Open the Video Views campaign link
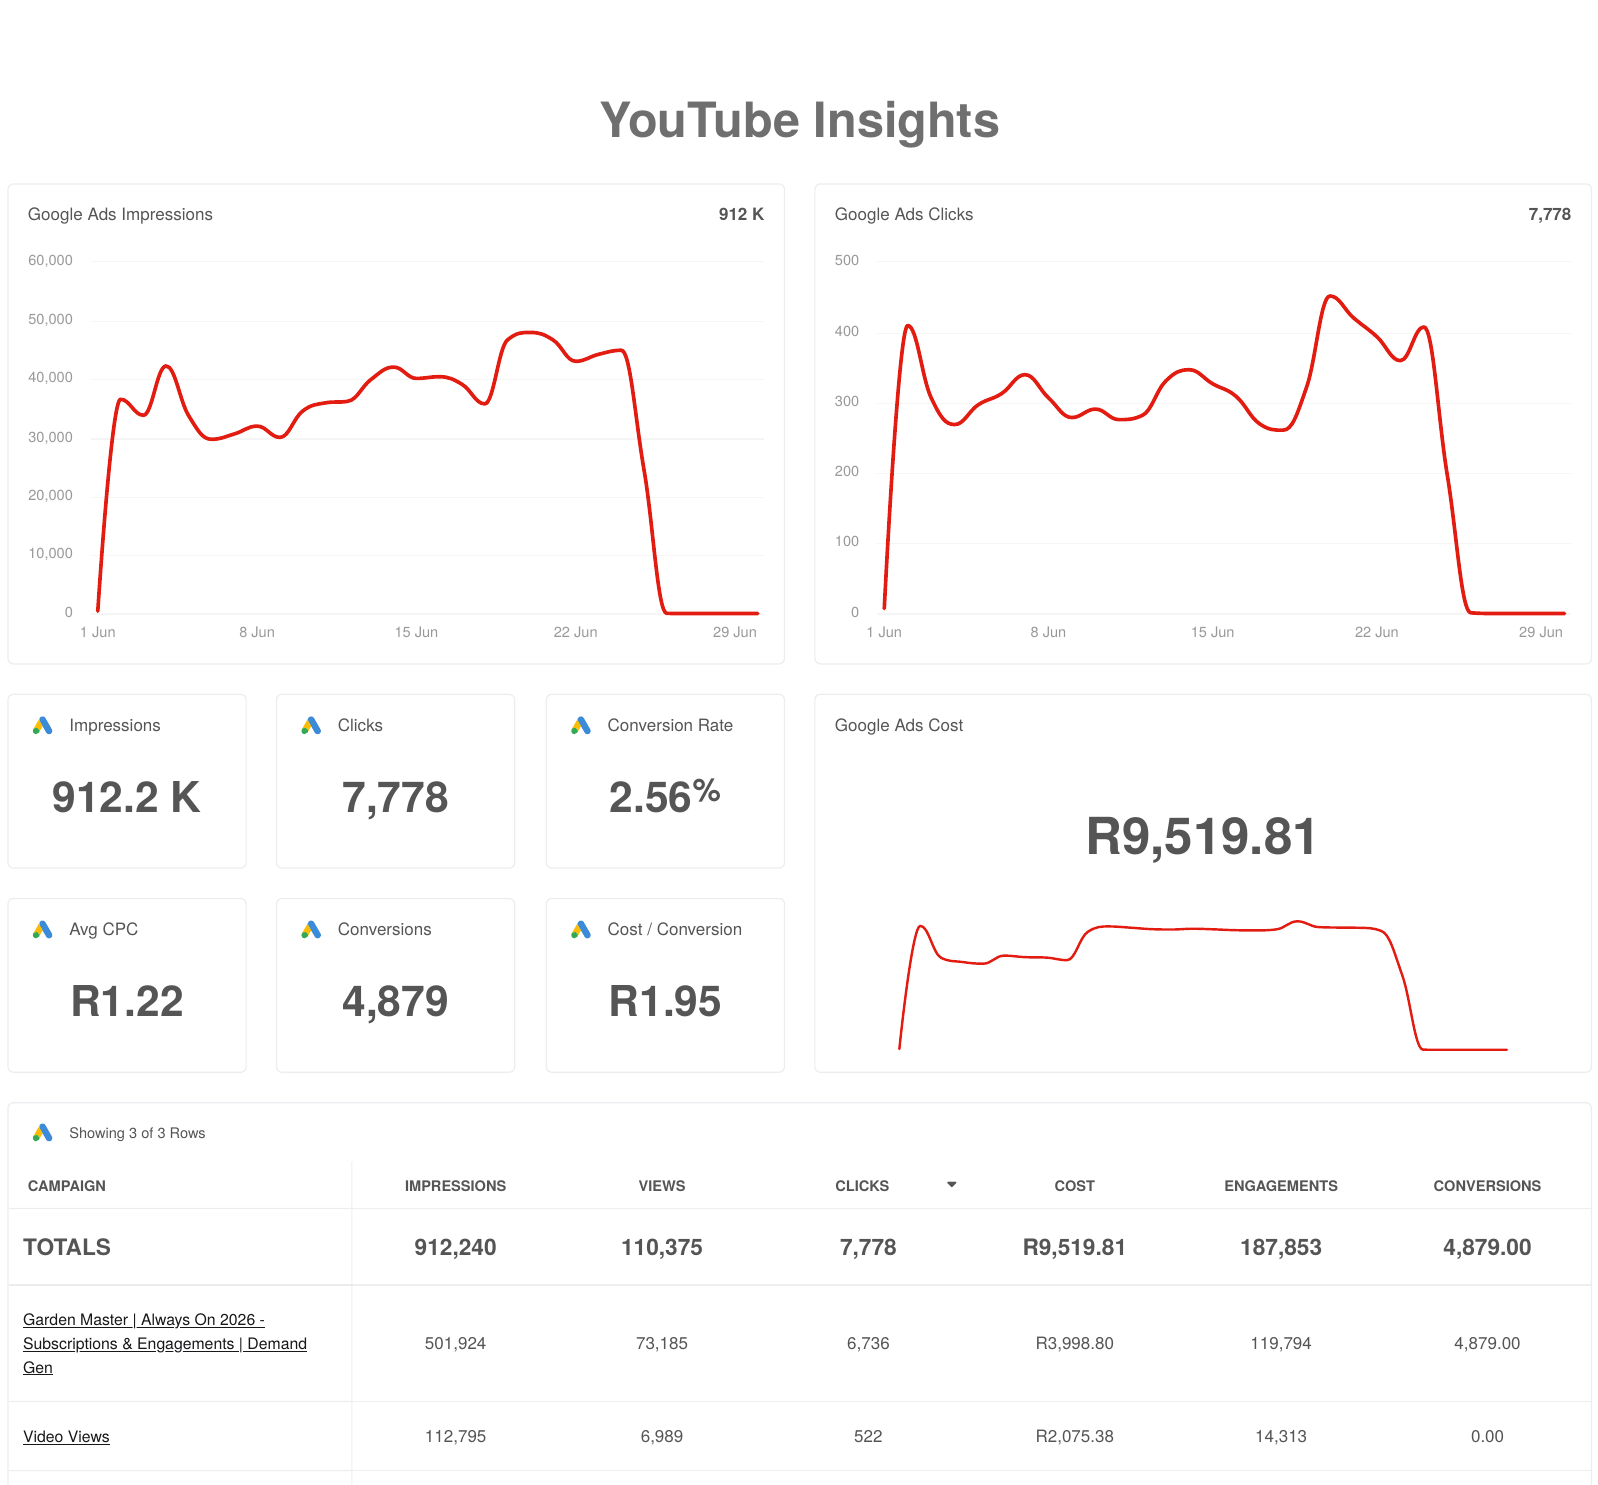 tap(66, 1436)
